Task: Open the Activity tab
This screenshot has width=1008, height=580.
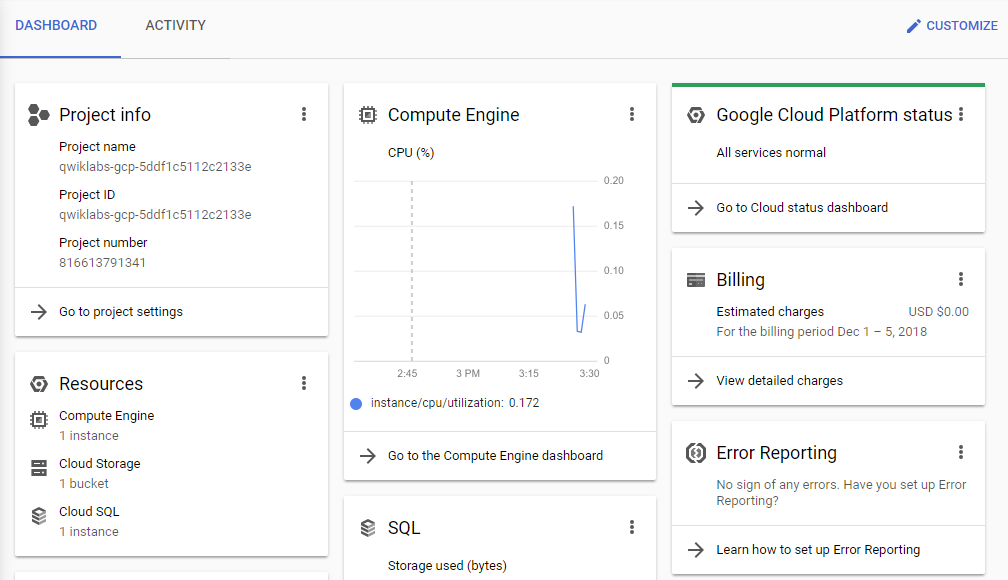Action: click(x=176, y=26)
